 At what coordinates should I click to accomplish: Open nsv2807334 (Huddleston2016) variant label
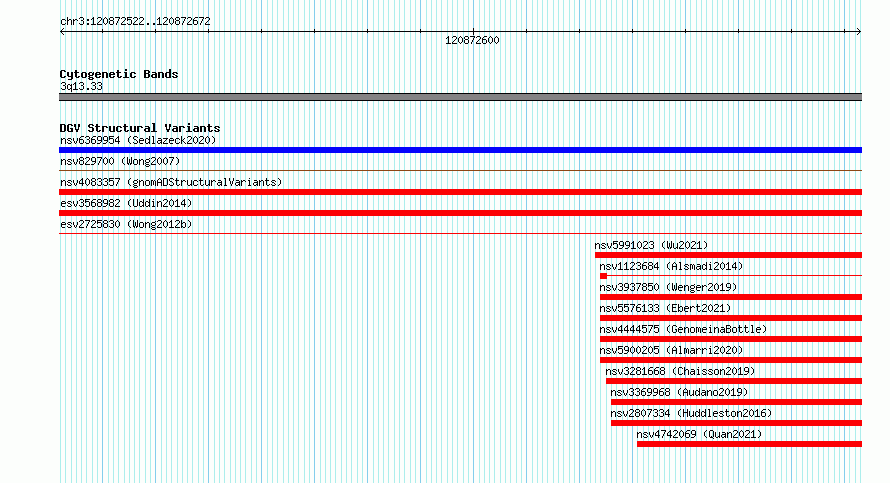[x=691, y=413]
